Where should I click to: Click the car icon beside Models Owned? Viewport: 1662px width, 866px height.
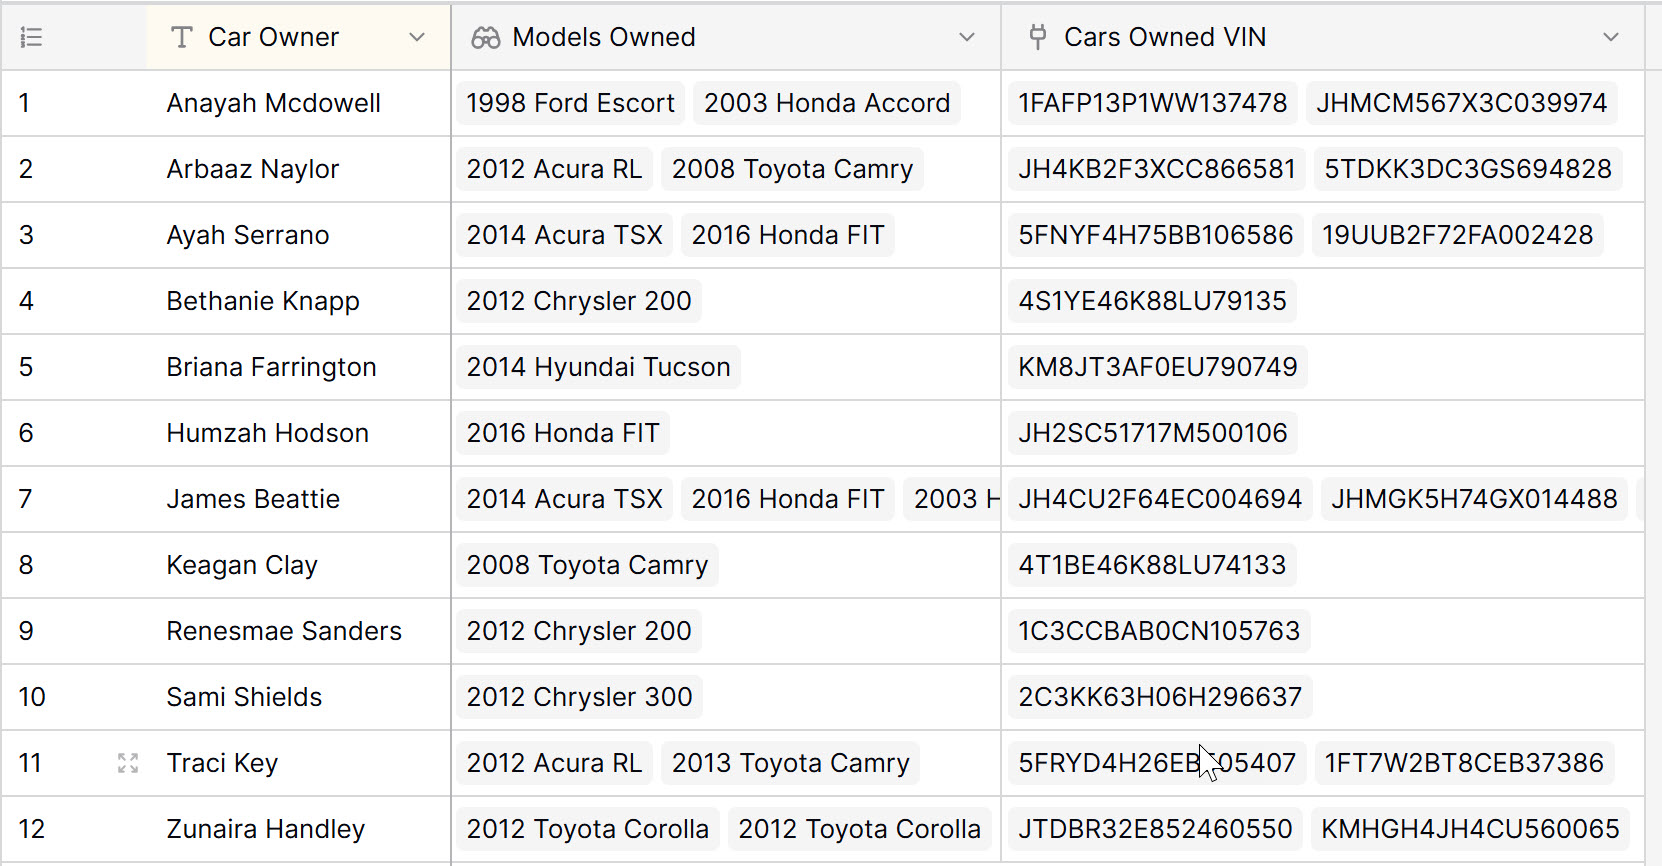coord(486,38)
